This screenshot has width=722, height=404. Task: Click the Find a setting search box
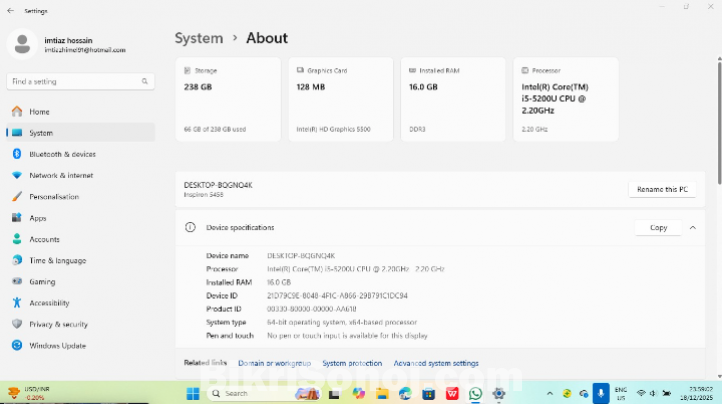81,82
